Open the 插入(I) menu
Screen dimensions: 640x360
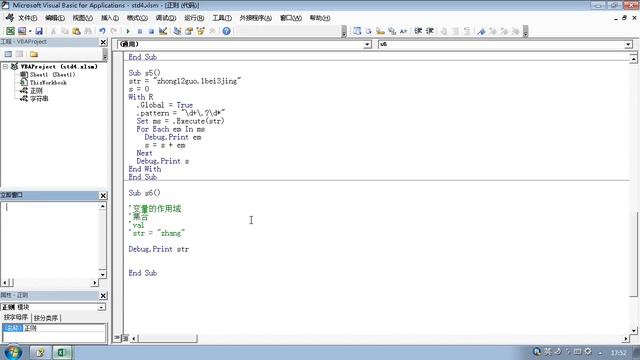[x=110, y=18]
